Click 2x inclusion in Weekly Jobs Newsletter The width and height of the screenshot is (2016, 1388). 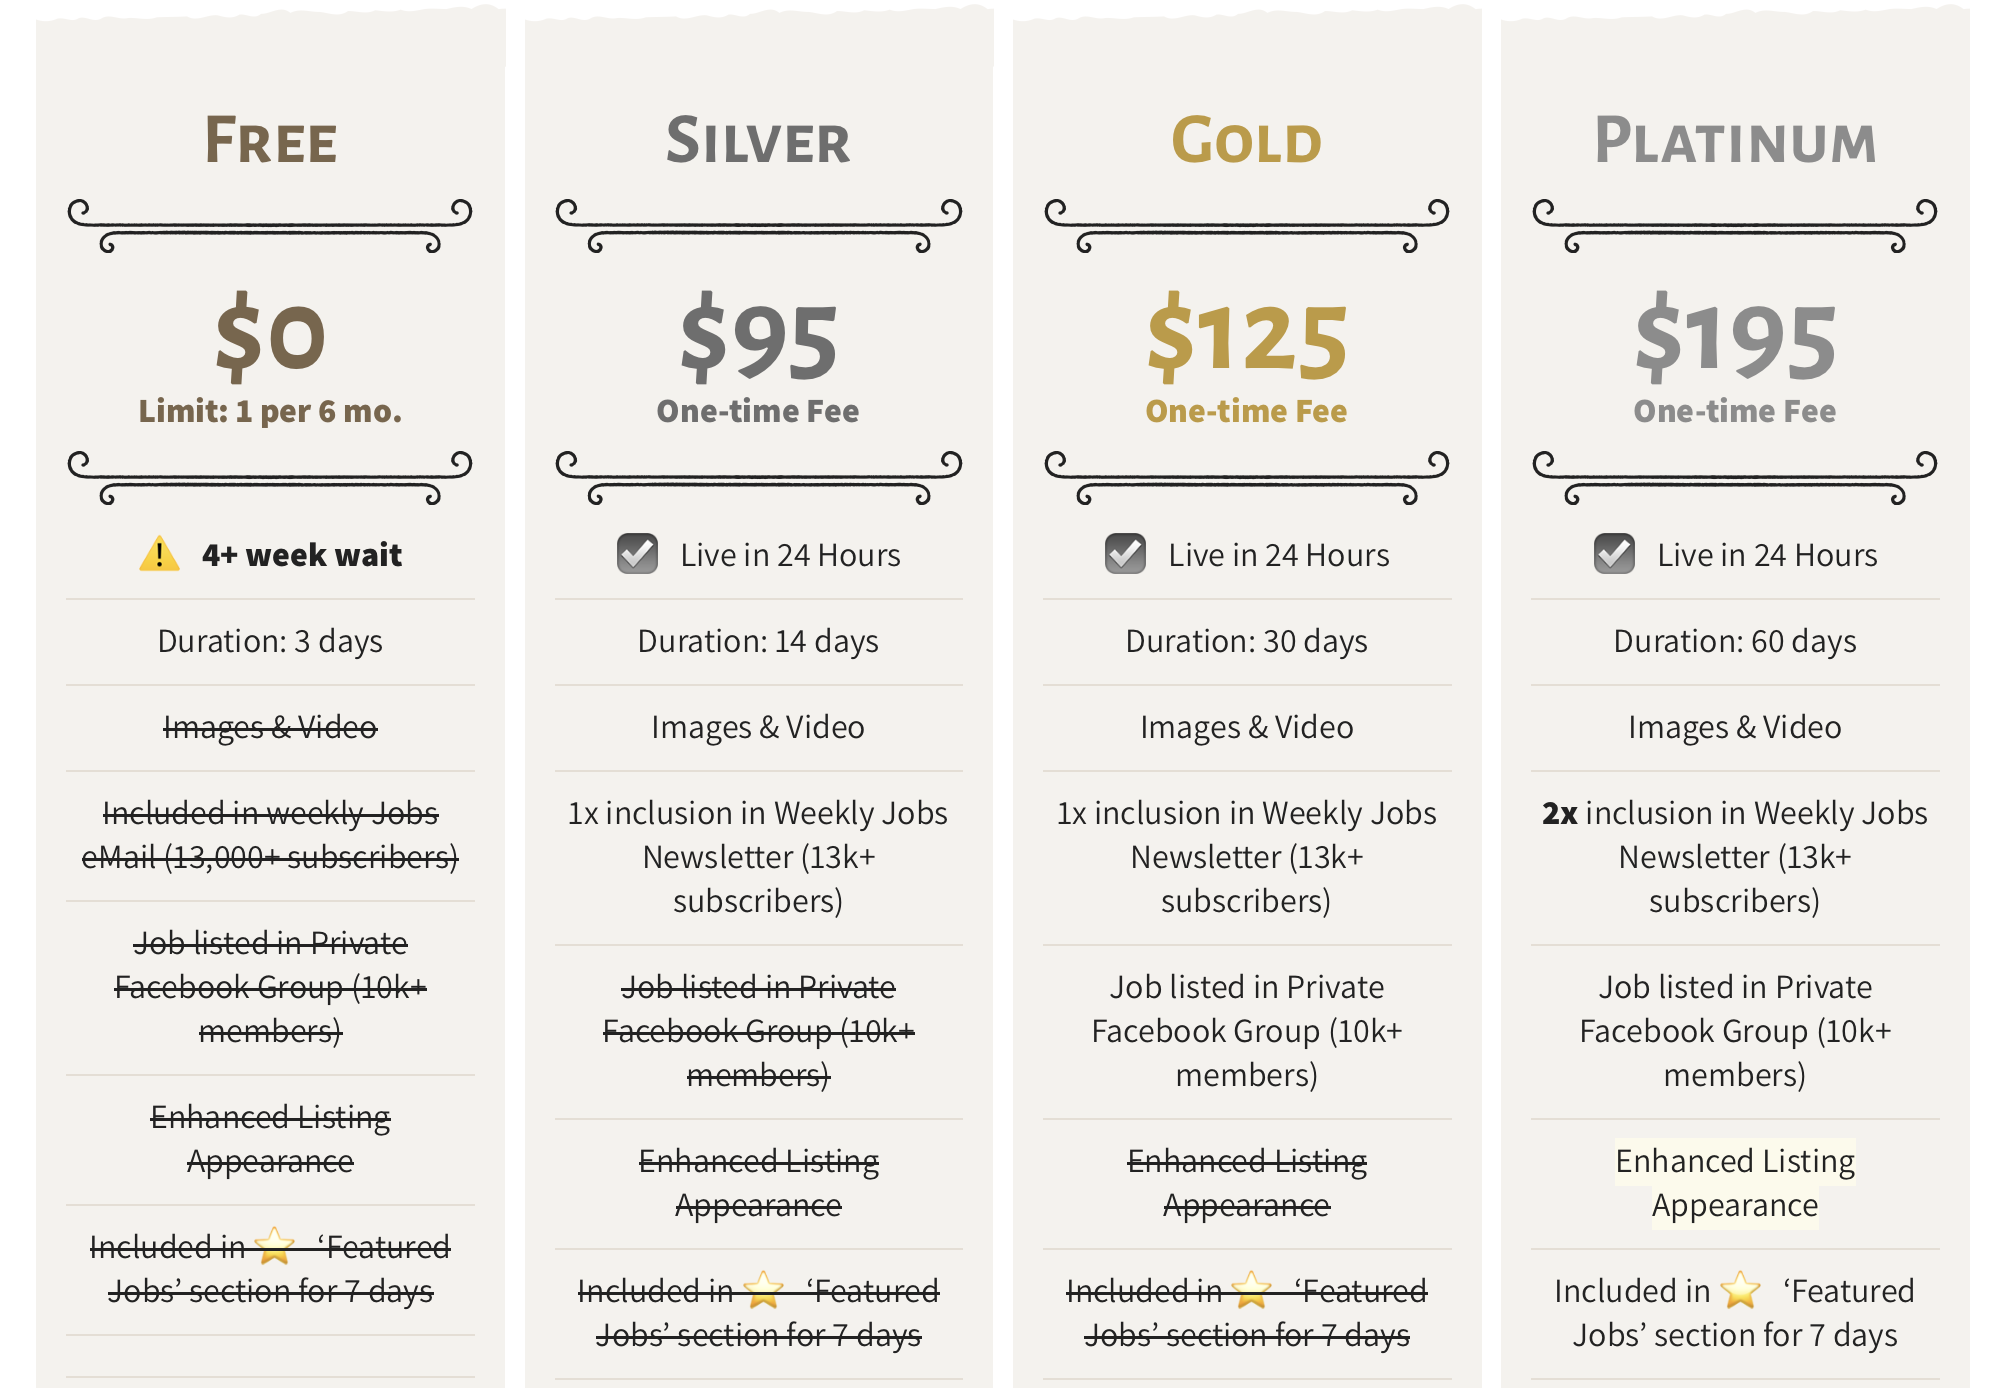1735,857
